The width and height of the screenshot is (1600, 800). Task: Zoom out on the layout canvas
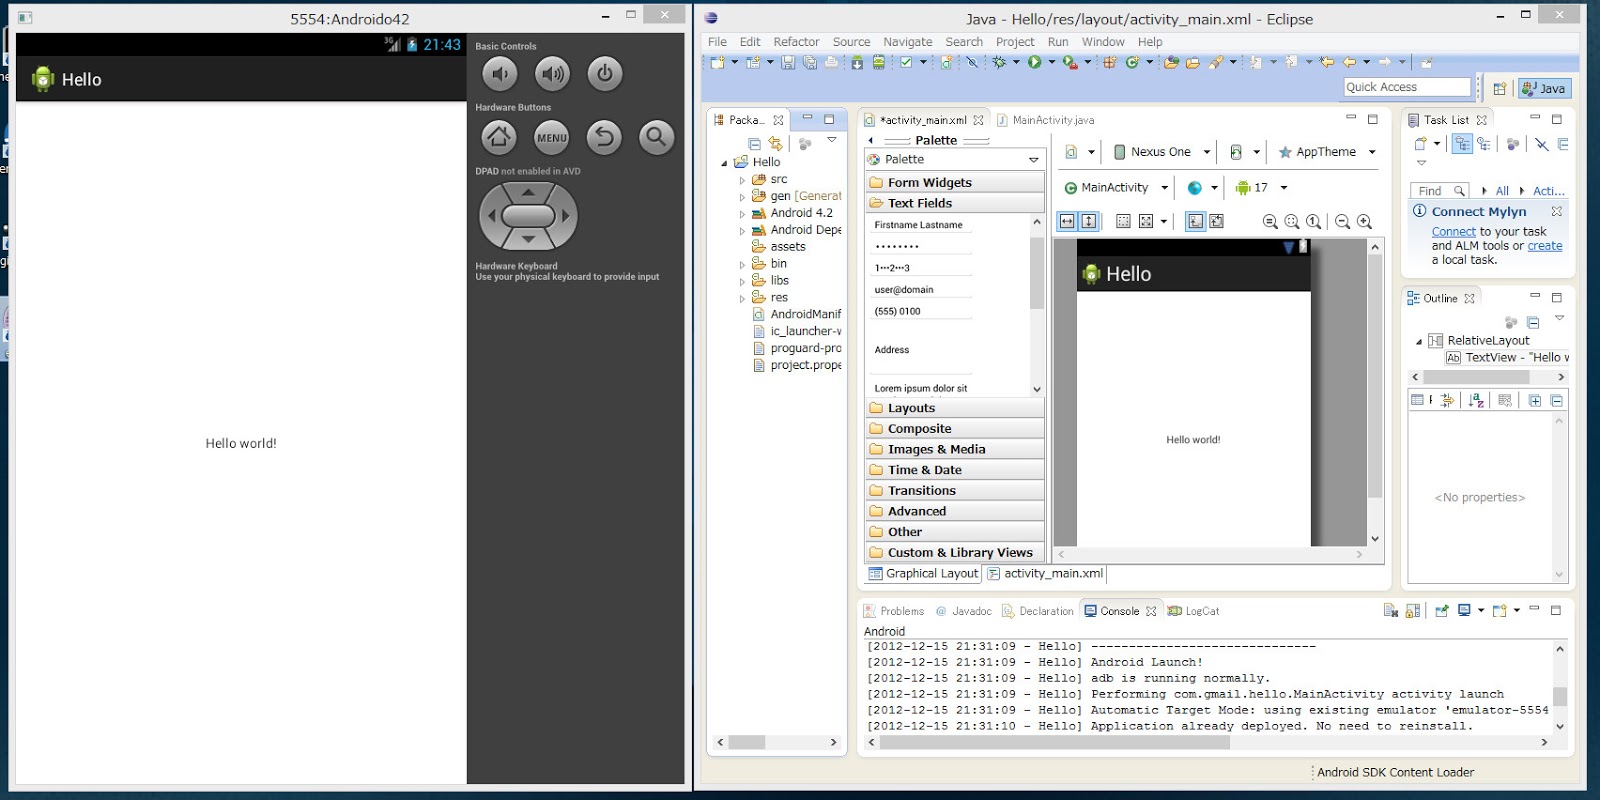1342,221
